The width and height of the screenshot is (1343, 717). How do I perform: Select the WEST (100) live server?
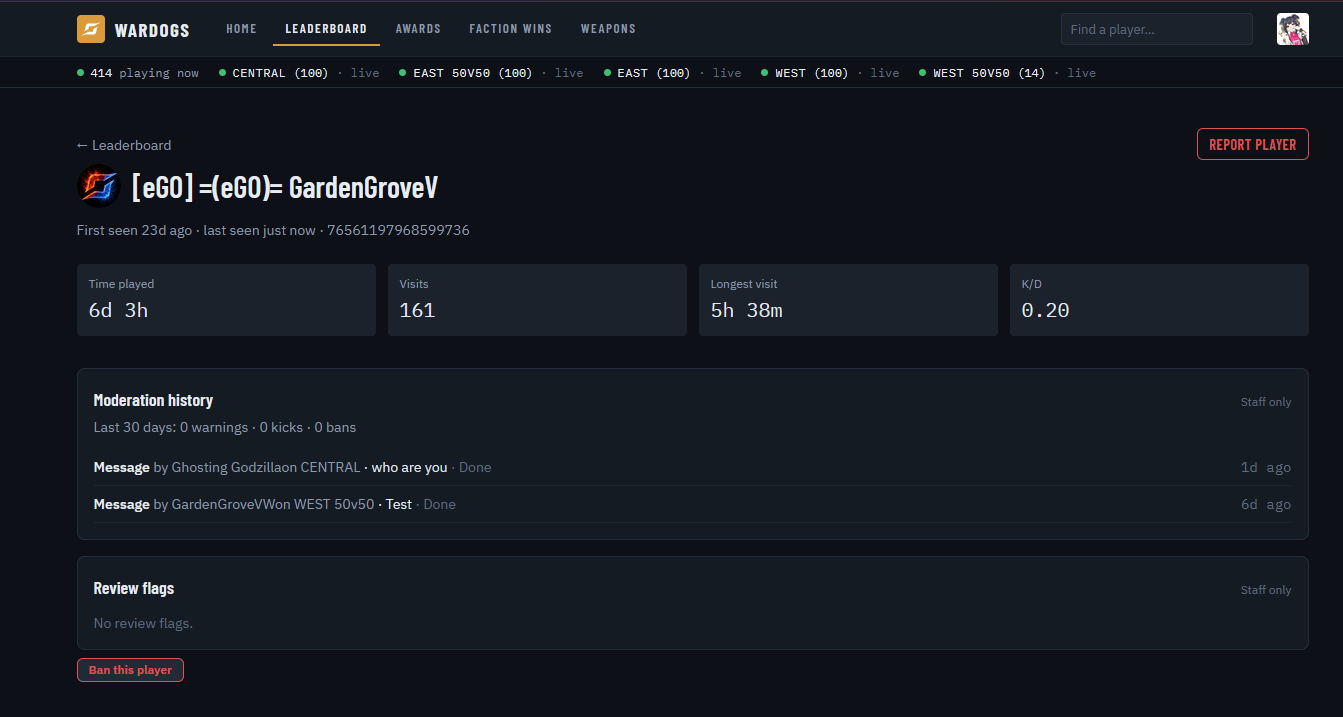(x=830, y=73)
